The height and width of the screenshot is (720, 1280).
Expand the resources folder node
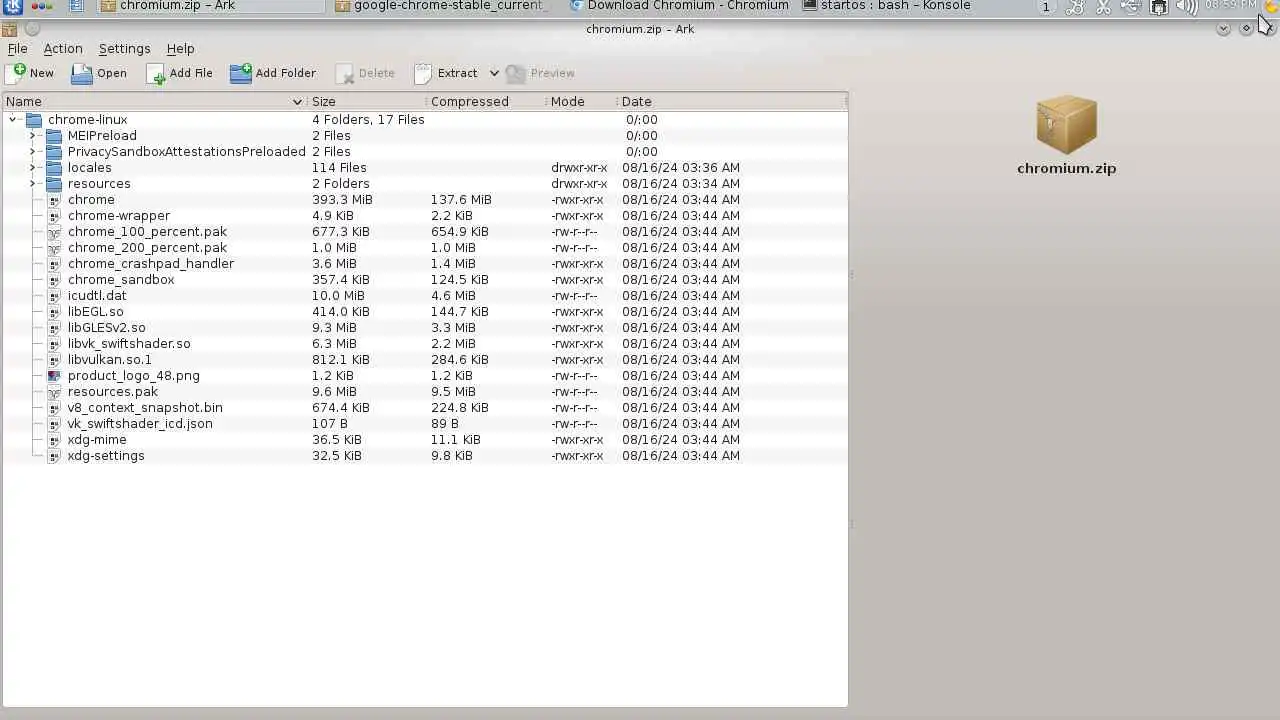(33, 184)
